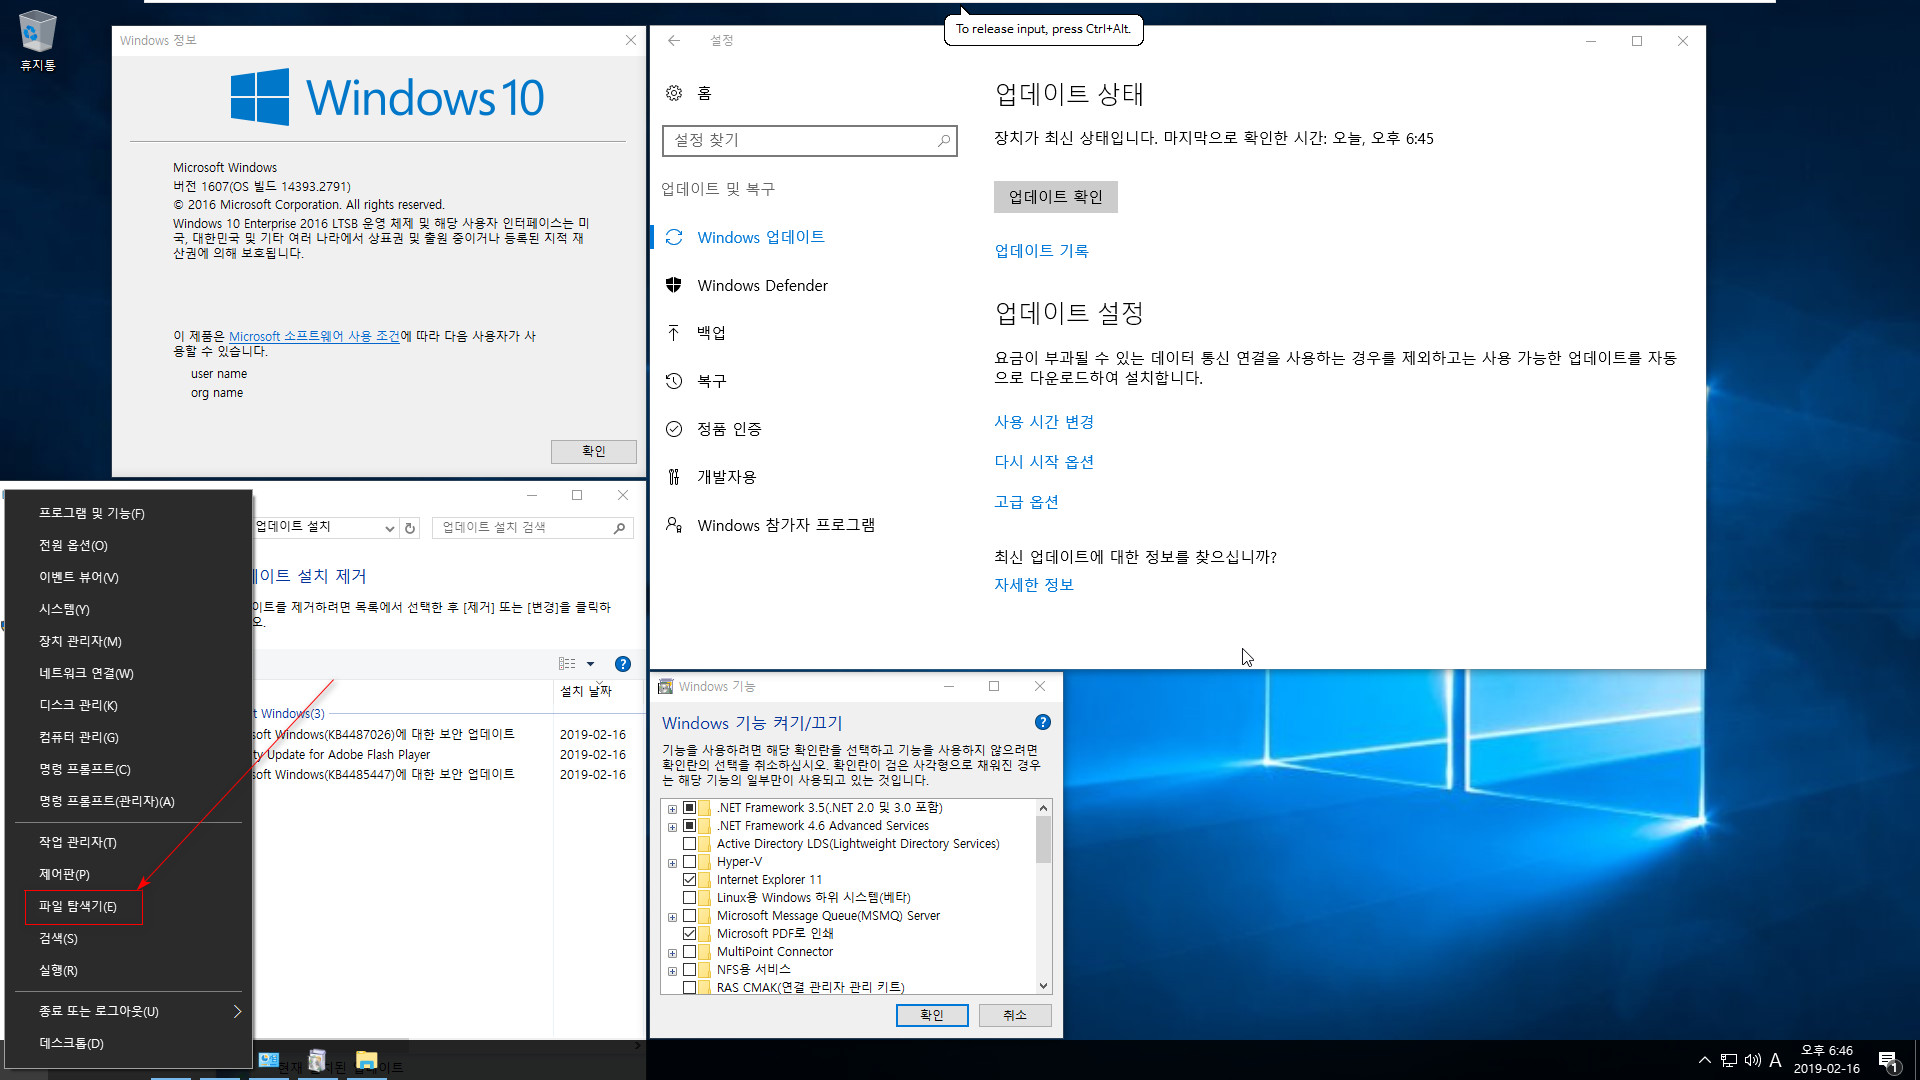Viewport: 1920px width, 1080px height.
Task: Expand .NET Framework 3.5 tree item
Action: click(673, 807)
